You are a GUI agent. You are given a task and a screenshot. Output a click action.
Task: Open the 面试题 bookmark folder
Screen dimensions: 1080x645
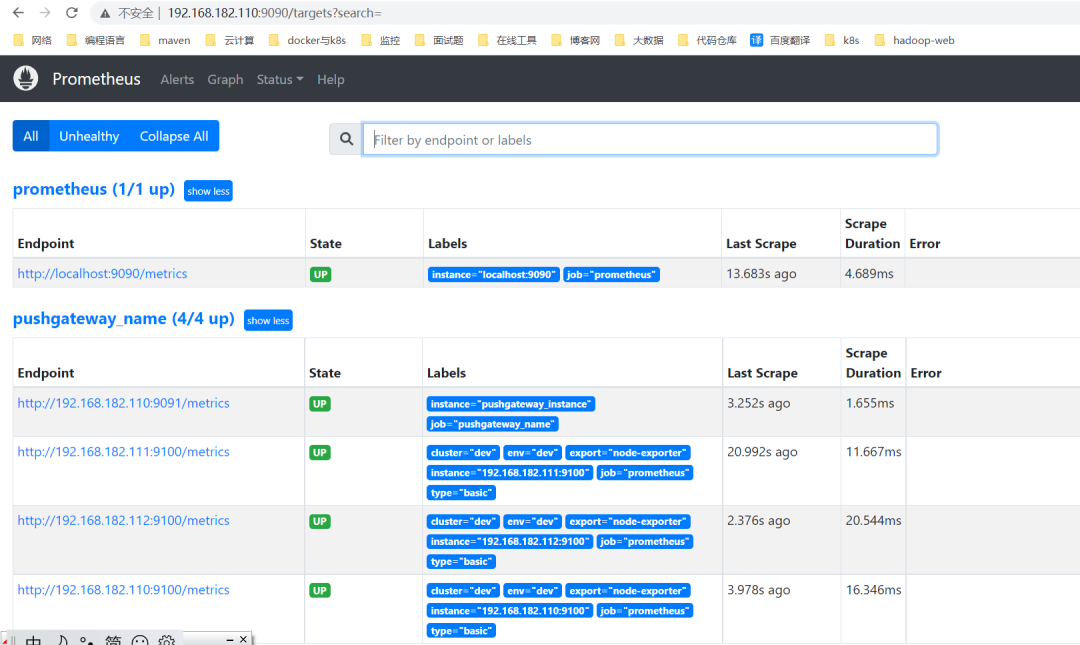[439, 40]
